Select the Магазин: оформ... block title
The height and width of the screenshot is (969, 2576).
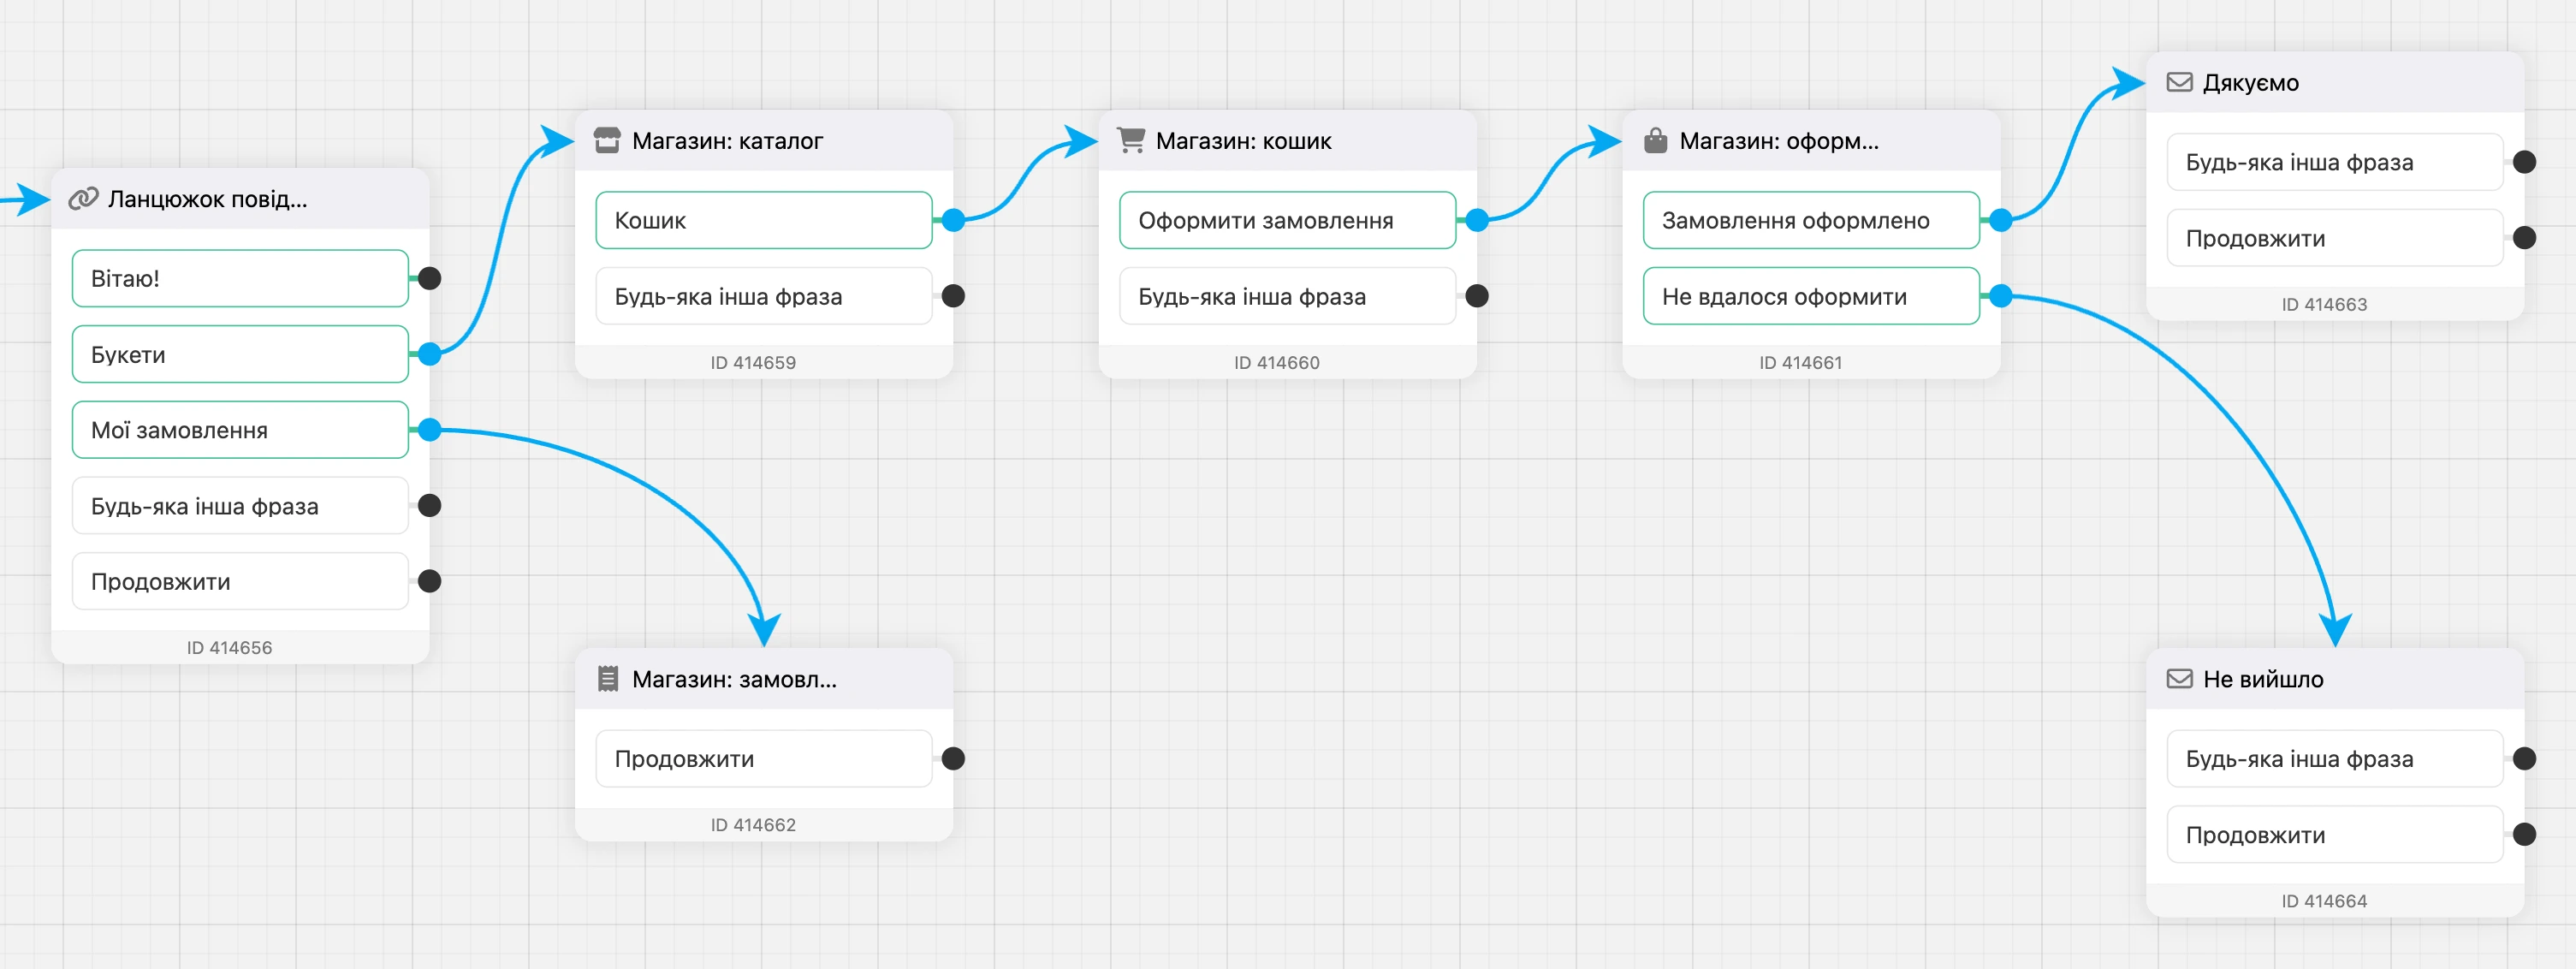point(1779,141)
